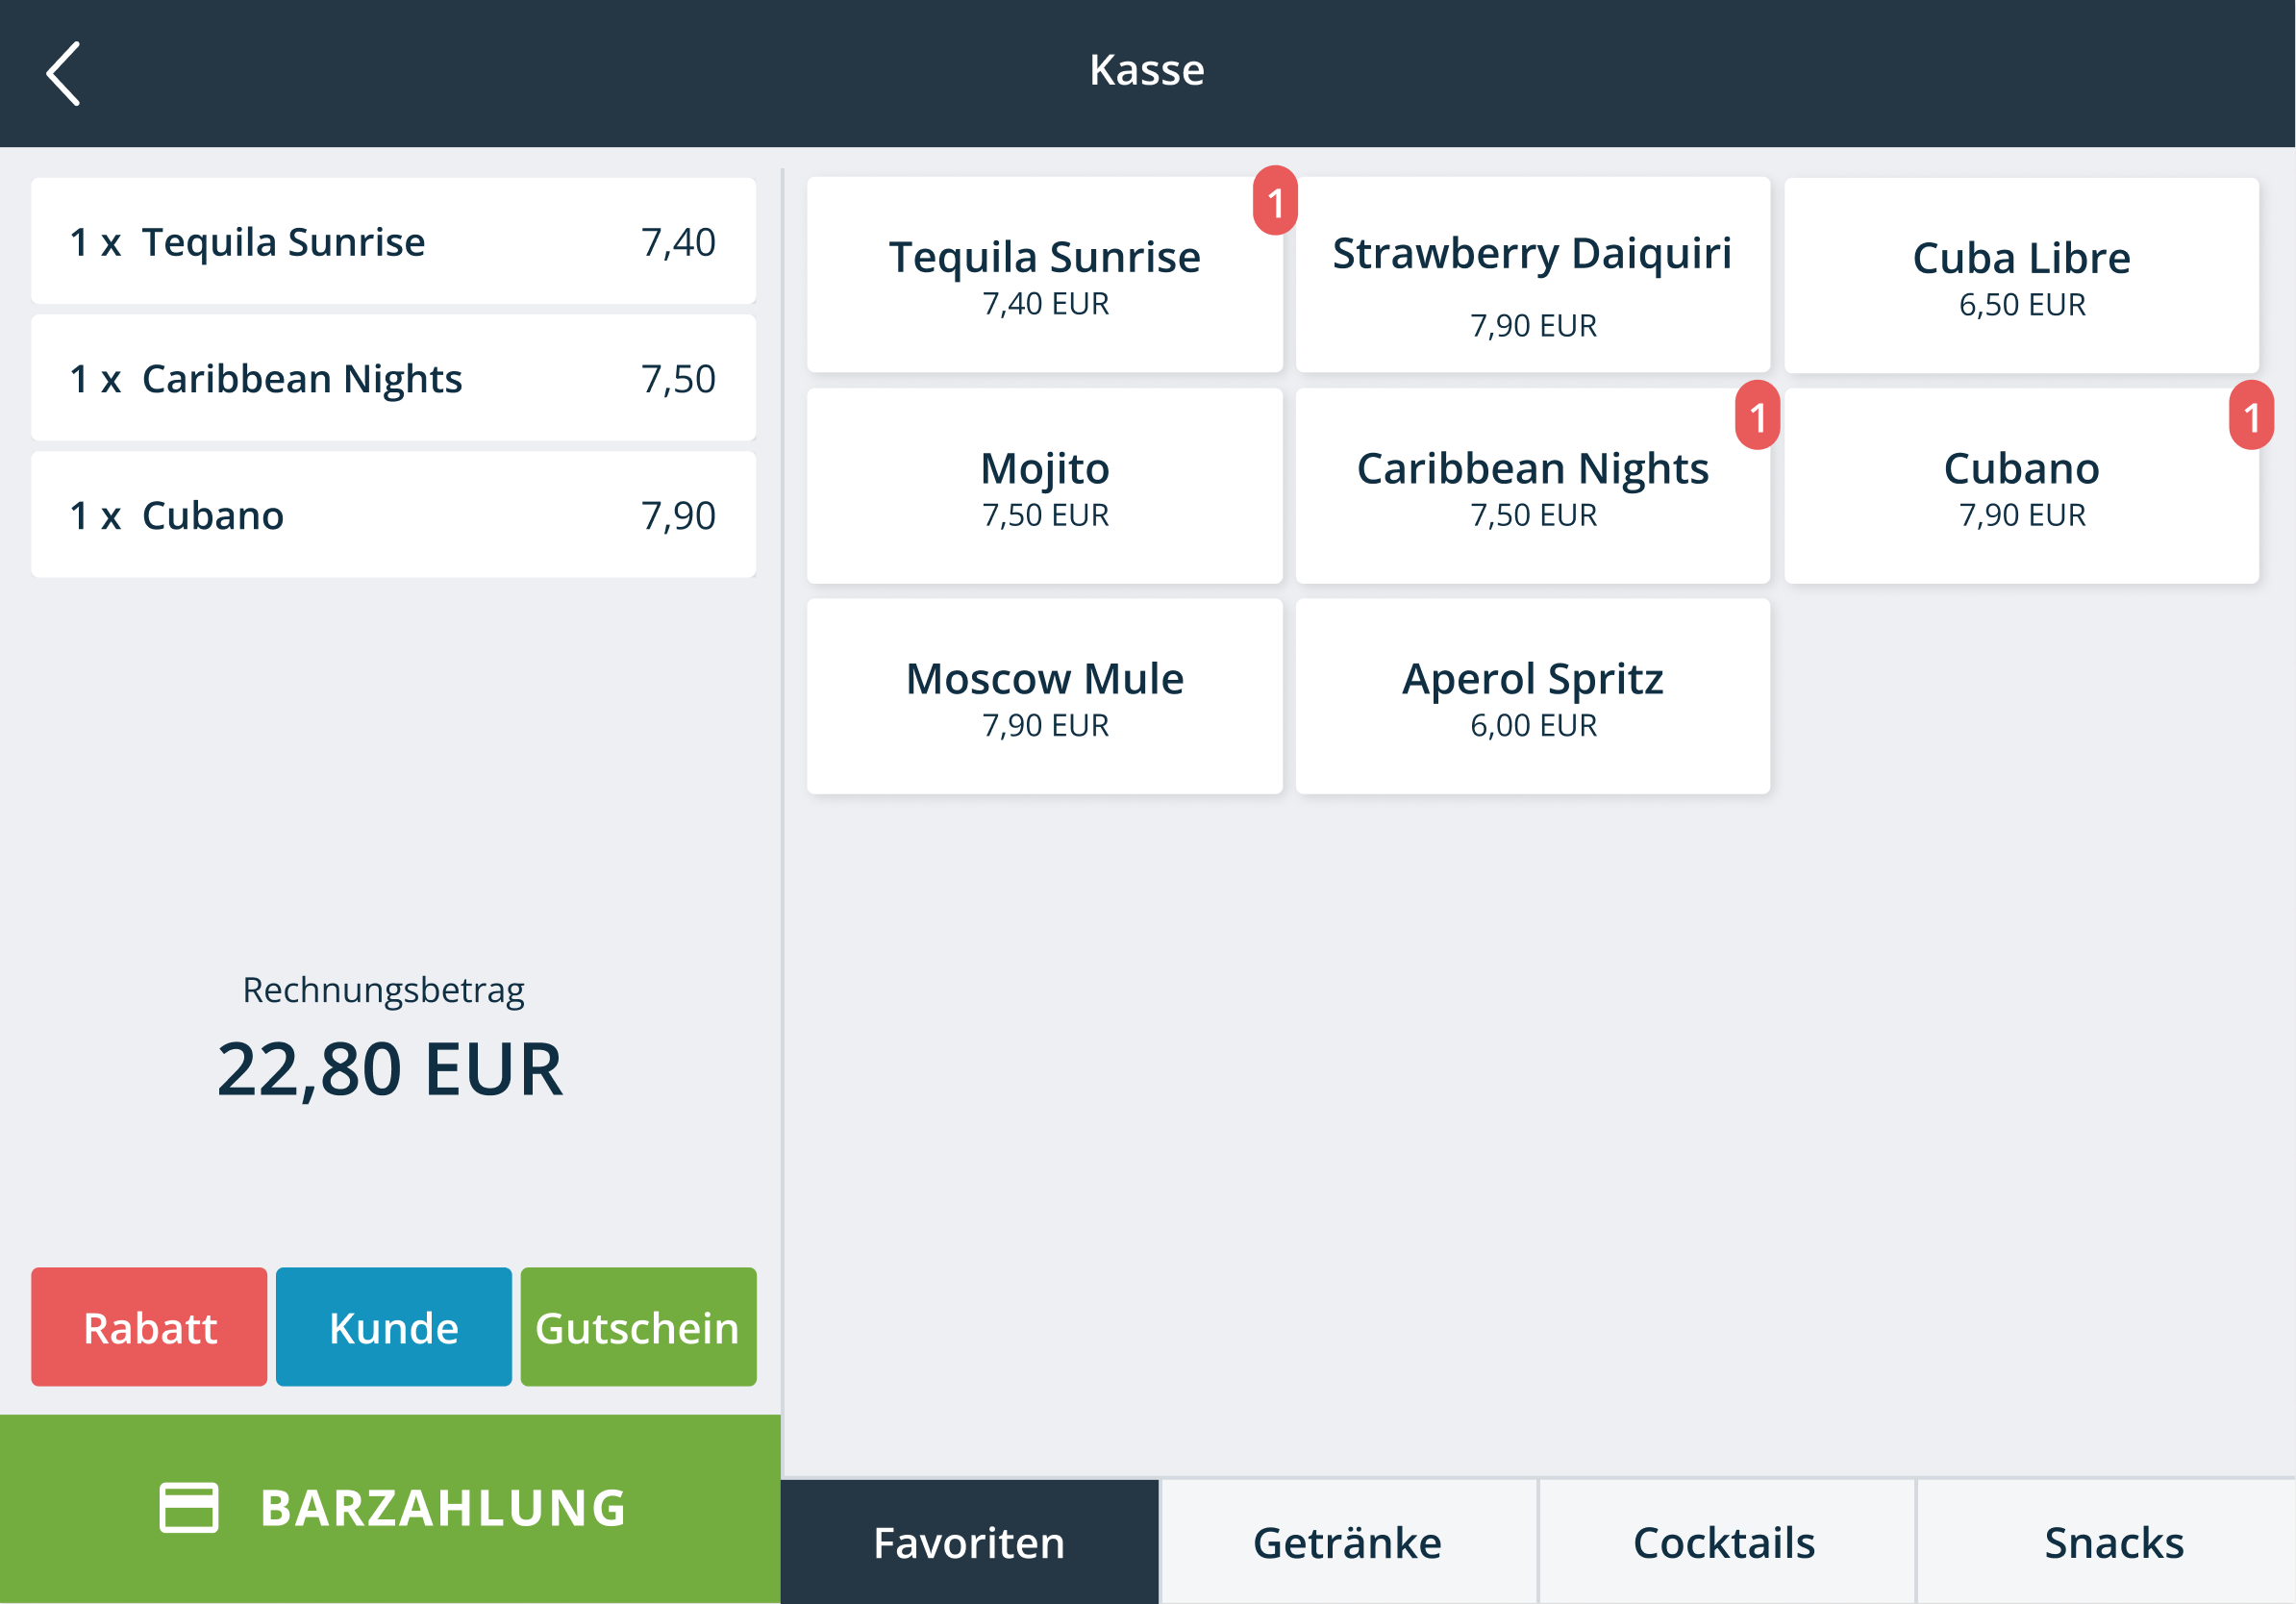
Task: Add a Mojito to the order
Action: tap(1044, 487)
